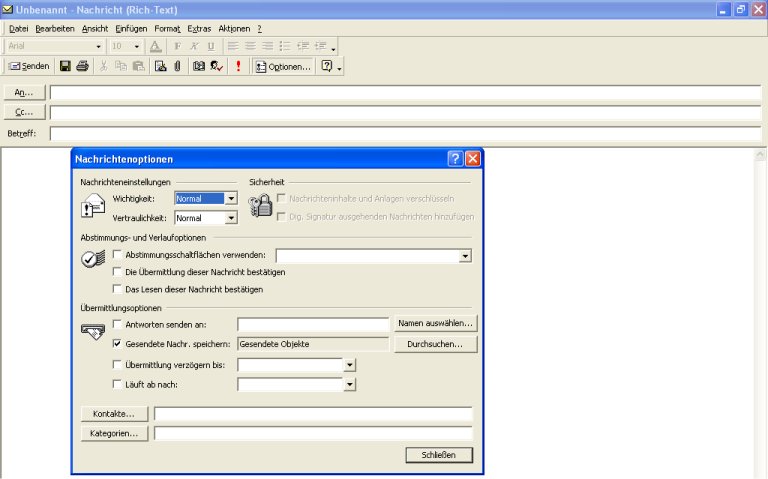
Task: Click the Kontakte text field
Action: [313, 414]
